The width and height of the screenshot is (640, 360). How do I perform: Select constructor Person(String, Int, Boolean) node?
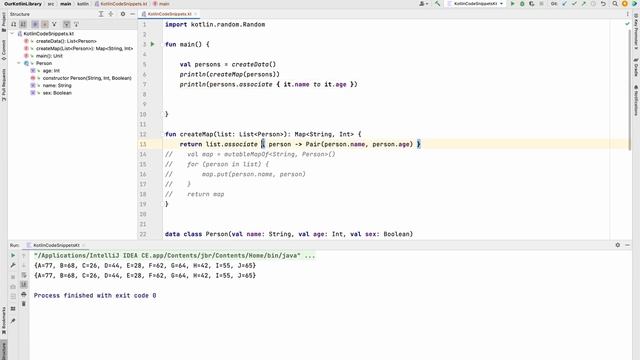tap(87, 78)
